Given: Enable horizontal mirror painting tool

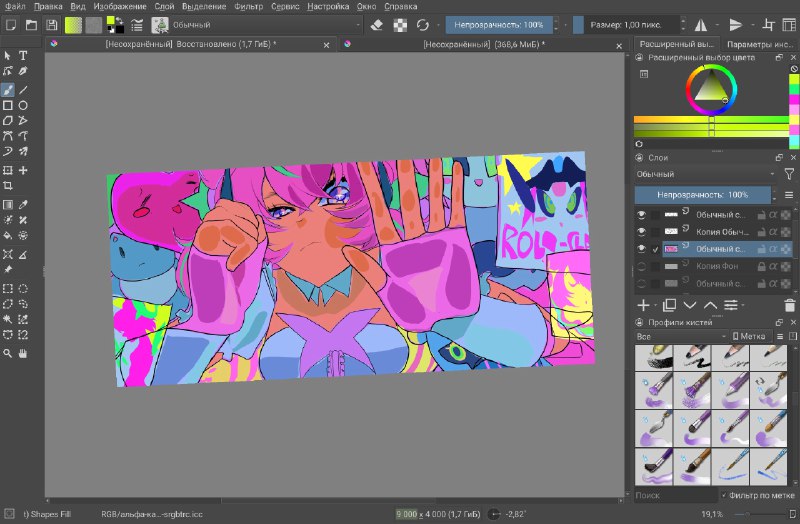Looking at the screenshot, I should 701,24.
